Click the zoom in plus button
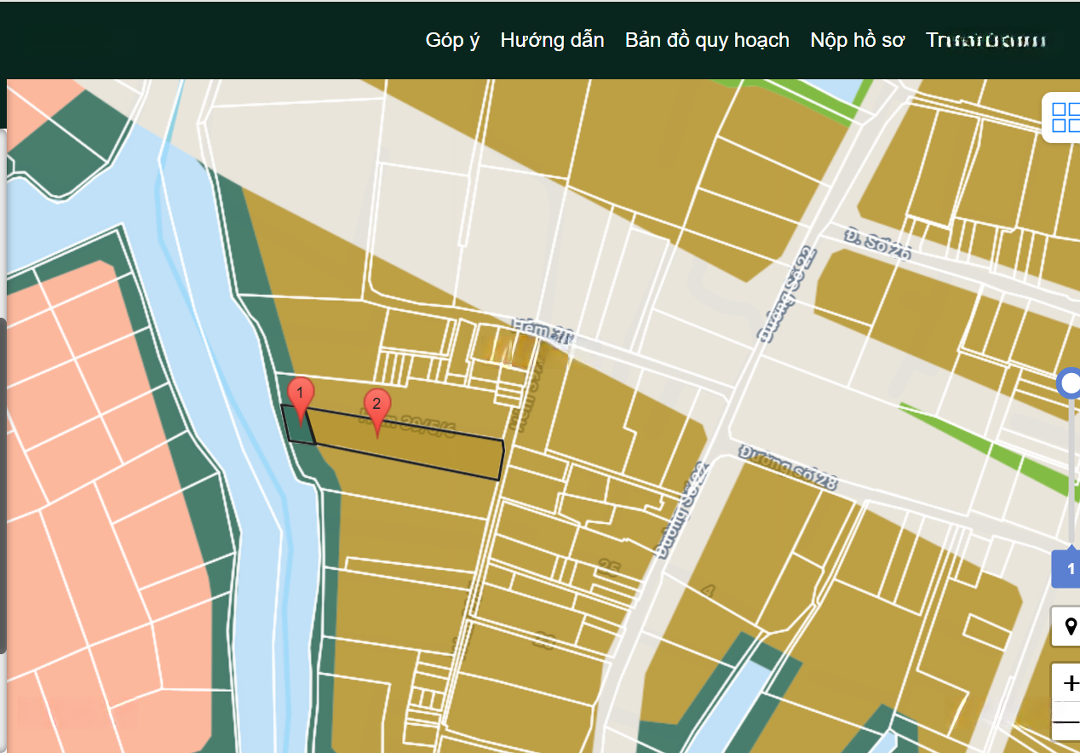This screenshot has width=1080, height=753. pos(1068,682)
